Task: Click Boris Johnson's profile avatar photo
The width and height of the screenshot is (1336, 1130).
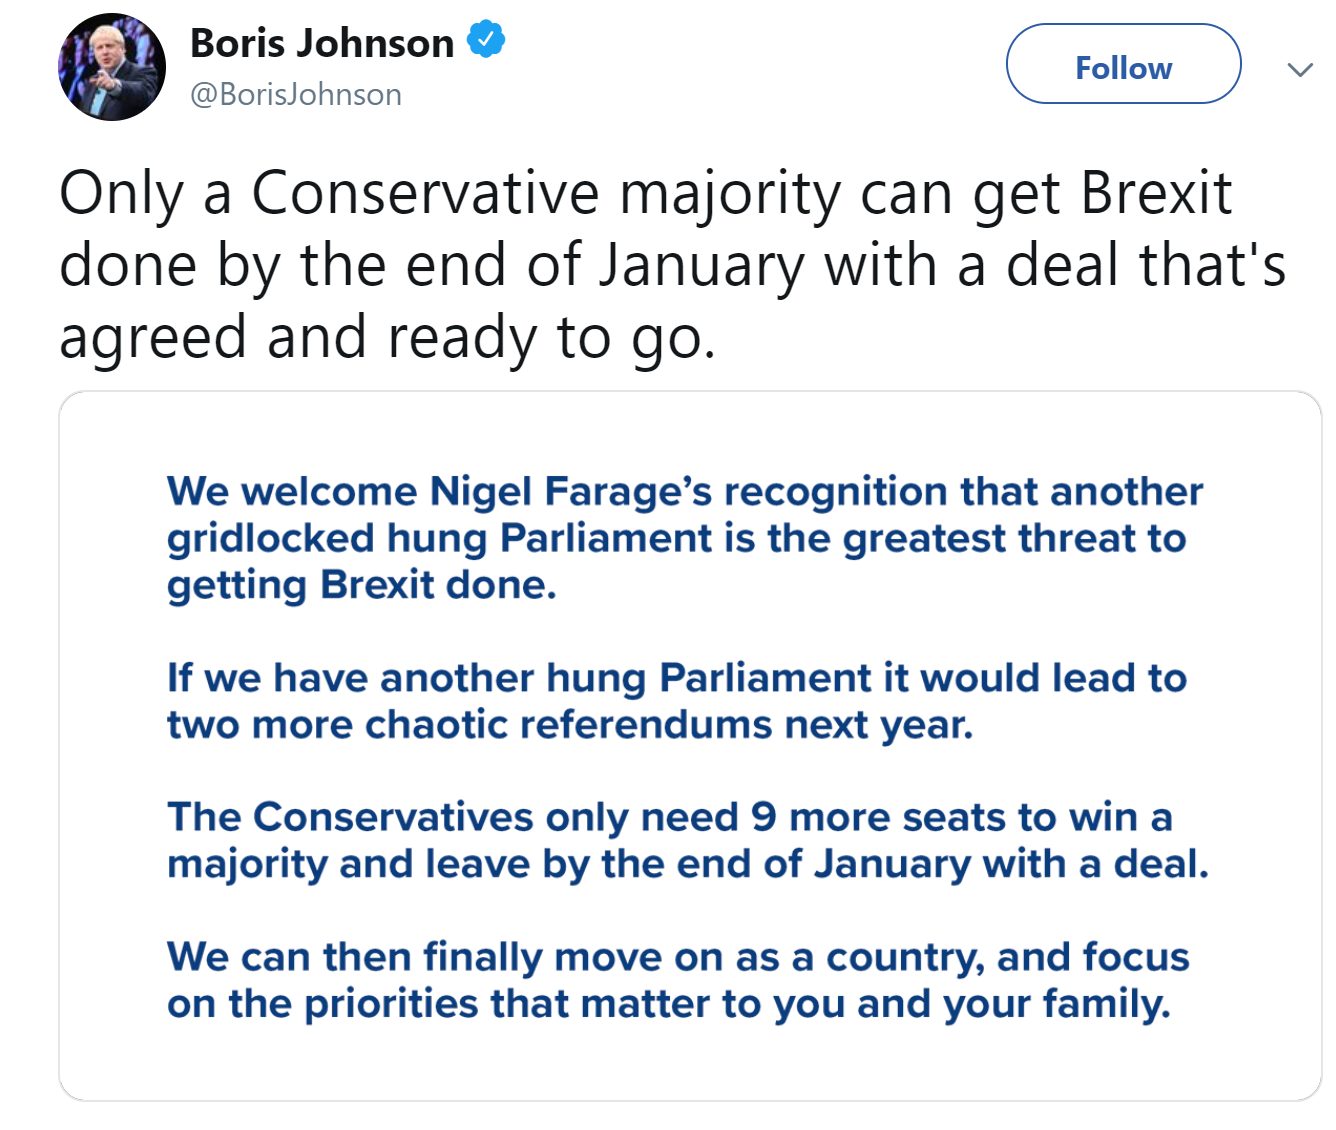Action: 112,68
